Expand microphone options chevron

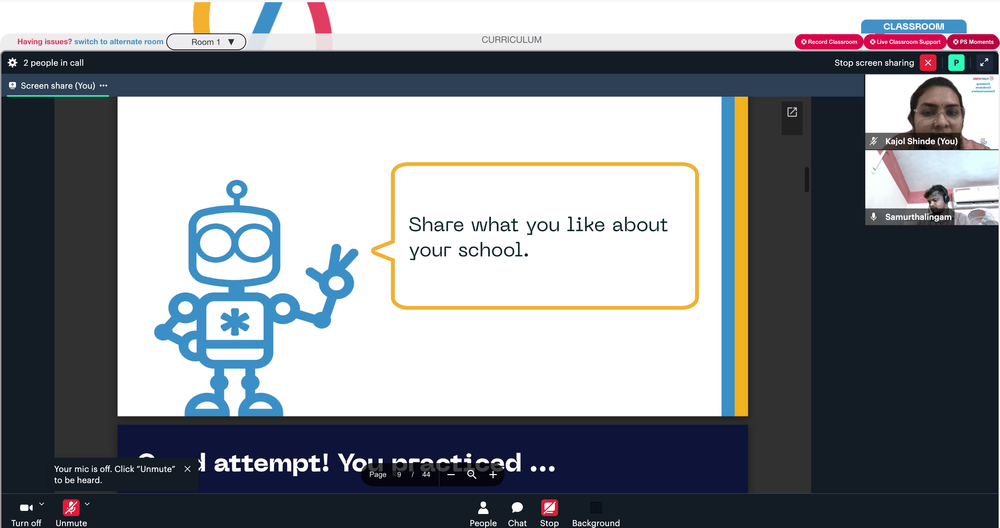pos(87,504)
